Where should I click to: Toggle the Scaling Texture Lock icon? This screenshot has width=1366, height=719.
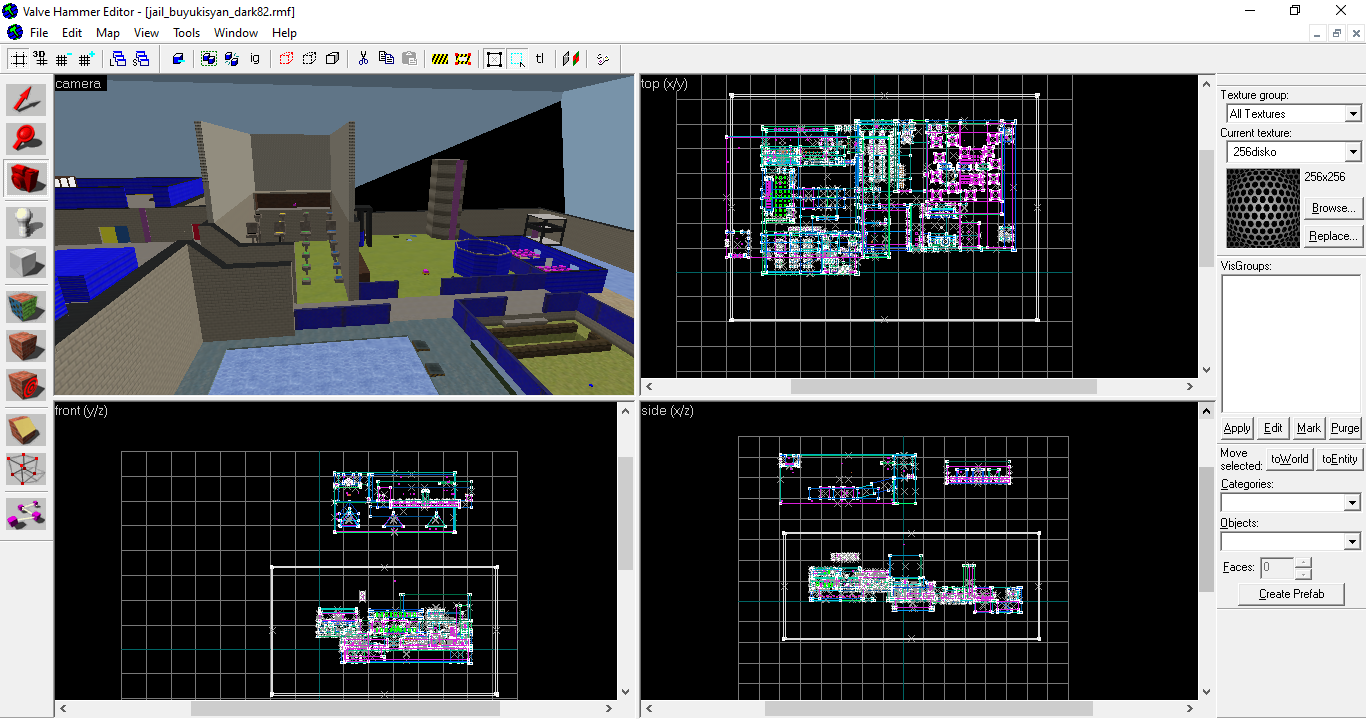[x=571, y=59]
